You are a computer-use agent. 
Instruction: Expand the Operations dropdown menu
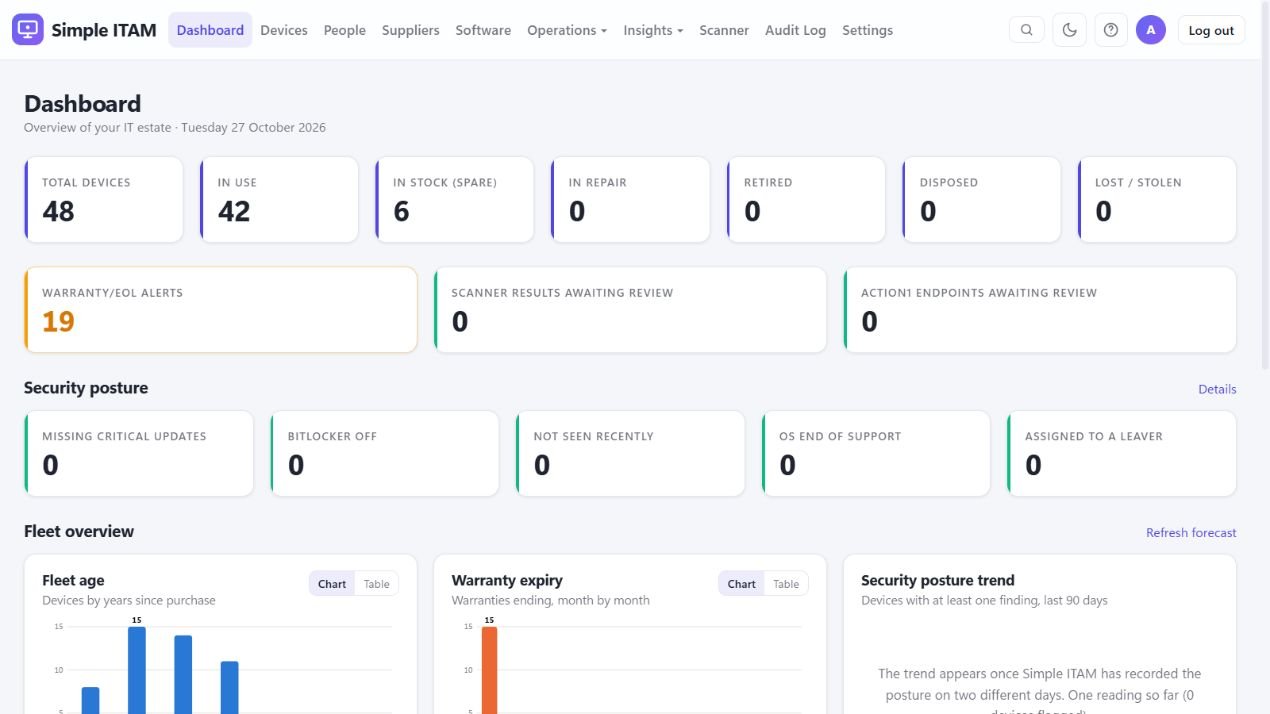tap(567, 30)
